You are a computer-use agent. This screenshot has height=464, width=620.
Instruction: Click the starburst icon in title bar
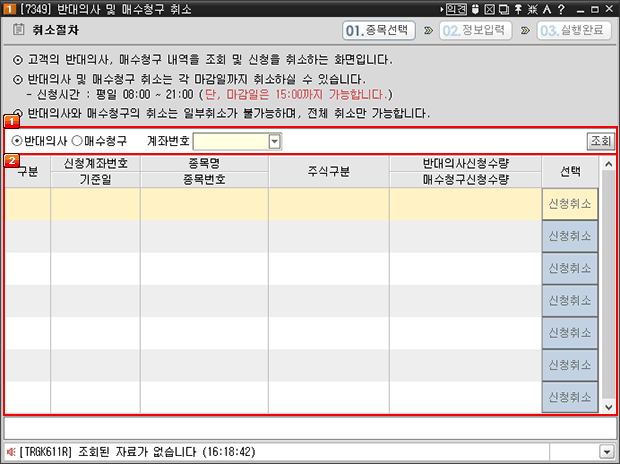point(532,9)
